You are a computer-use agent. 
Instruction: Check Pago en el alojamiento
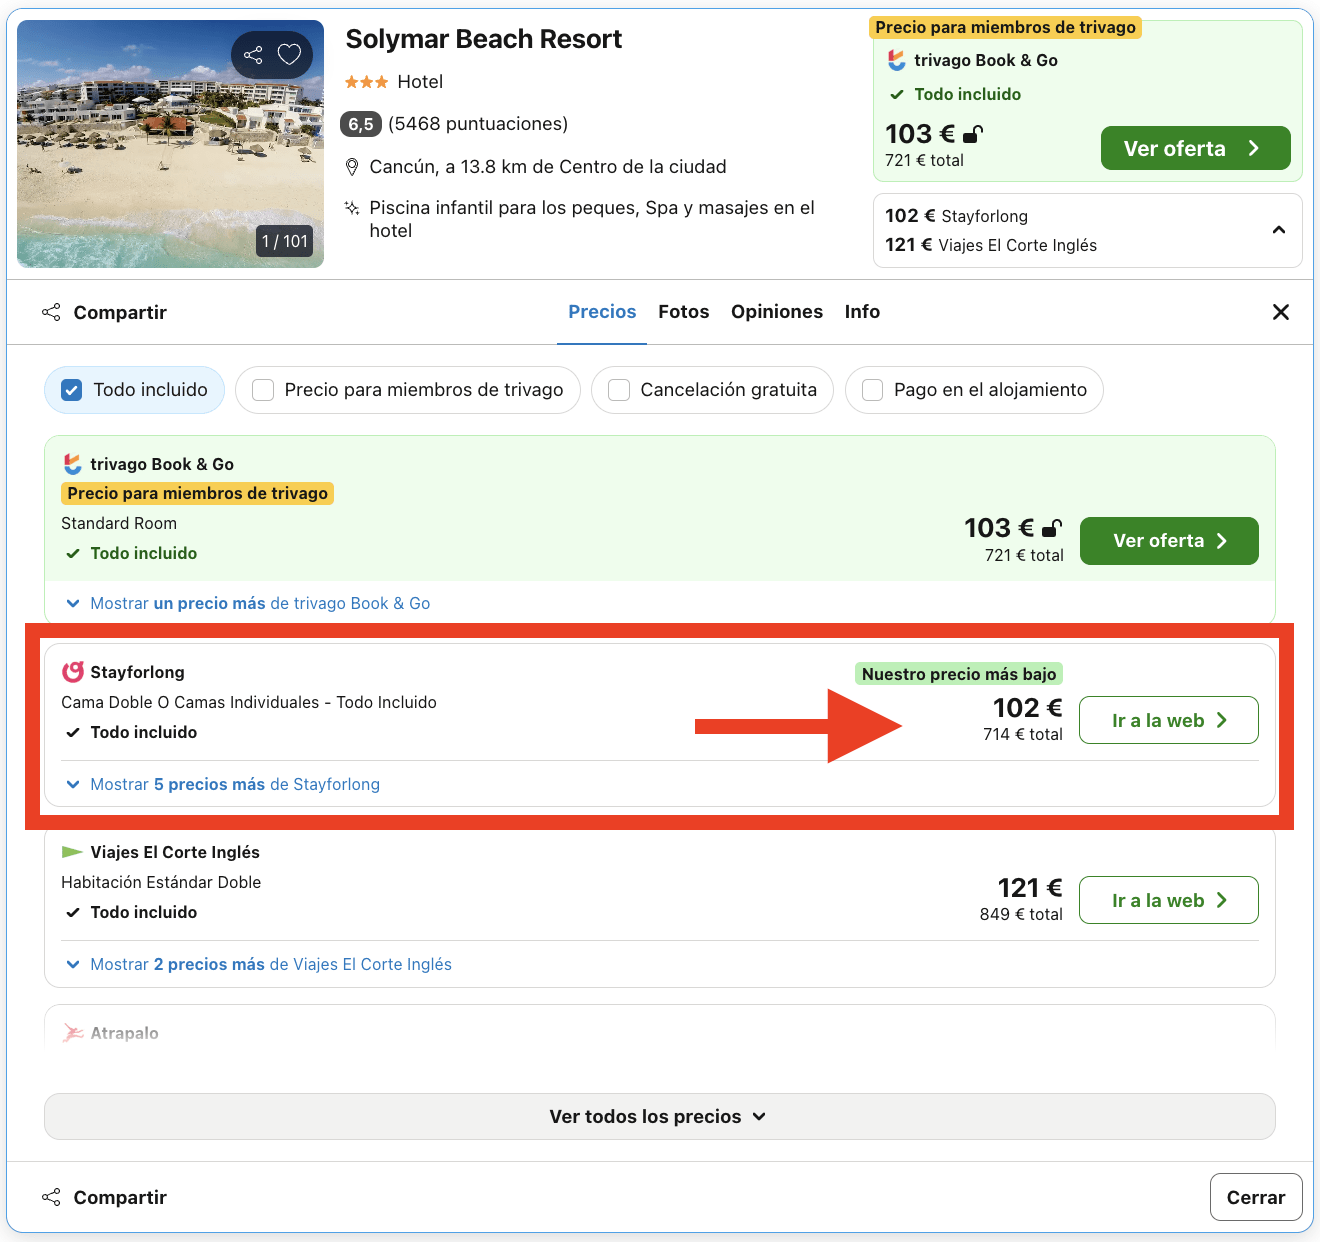(x=872, y=390)
